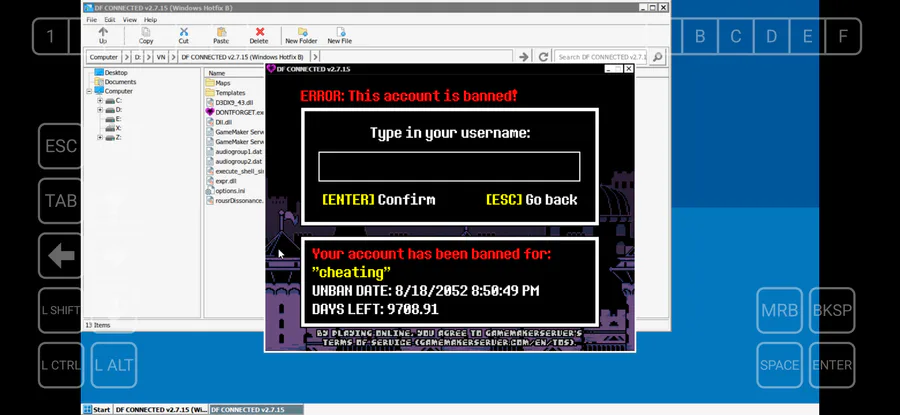This screenshot has width=900, height=415.
Task: Click the Computer breadcrumb segment
Action: [104, 57]
